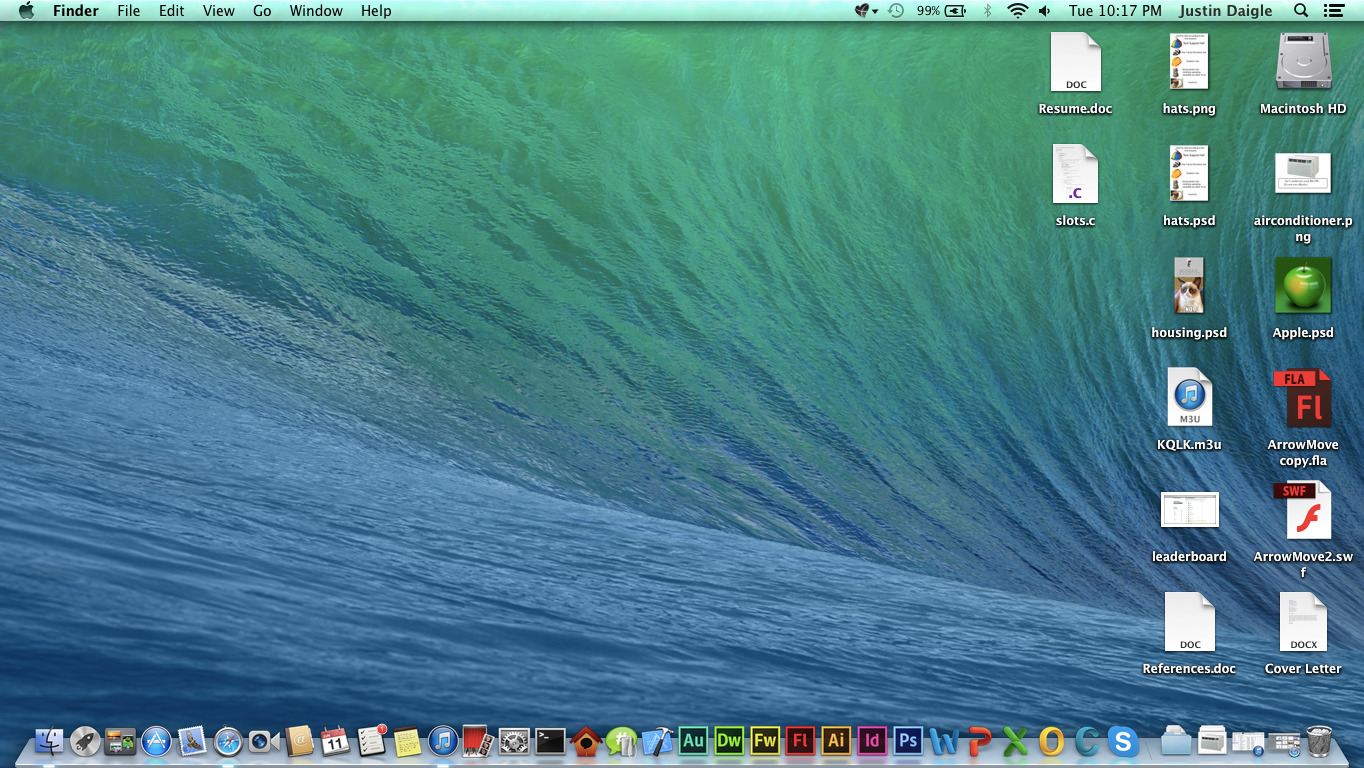Open the volume control in menu bar
Image resolution: width=1364 pixels, height=768 pixels.
[x=1045, y=11]
